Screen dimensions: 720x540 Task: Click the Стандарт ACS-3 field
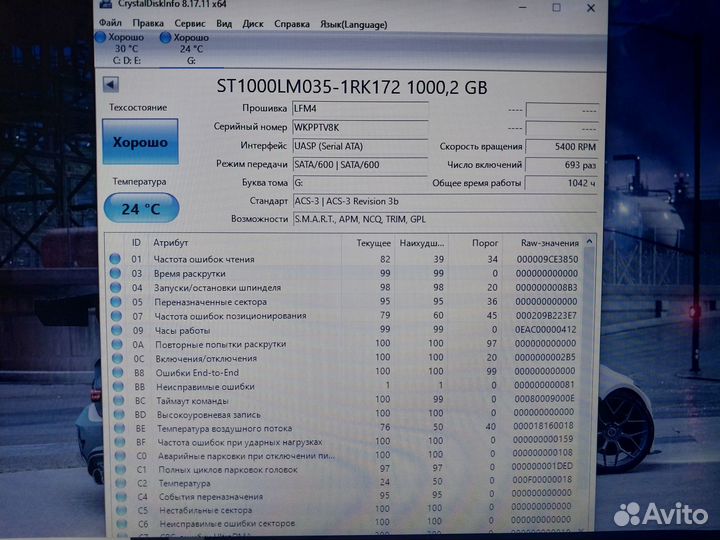click(444, 201)
